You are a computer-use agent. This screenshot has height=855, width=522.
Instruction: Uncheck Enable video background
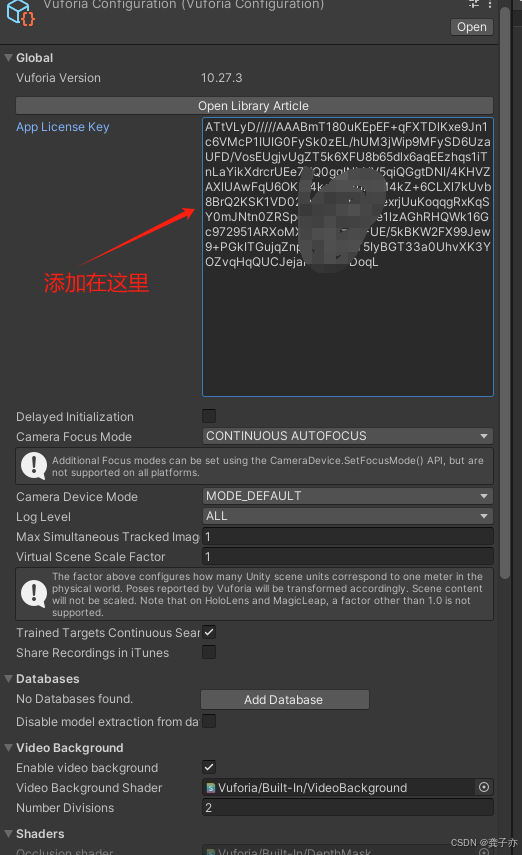click(x=209, y=767)
